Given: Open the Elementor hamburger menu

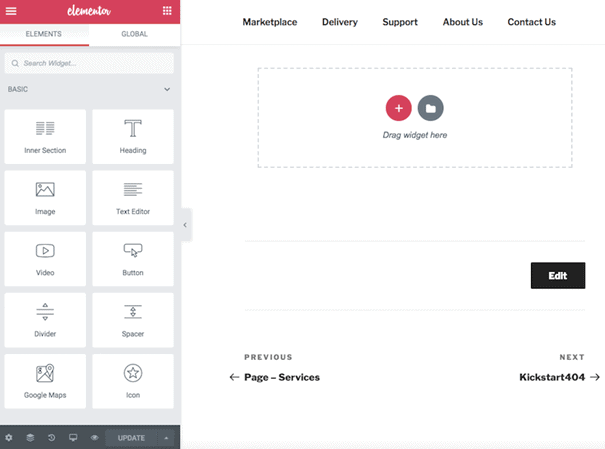Looking at the screenshot, I should pos(11,11).
